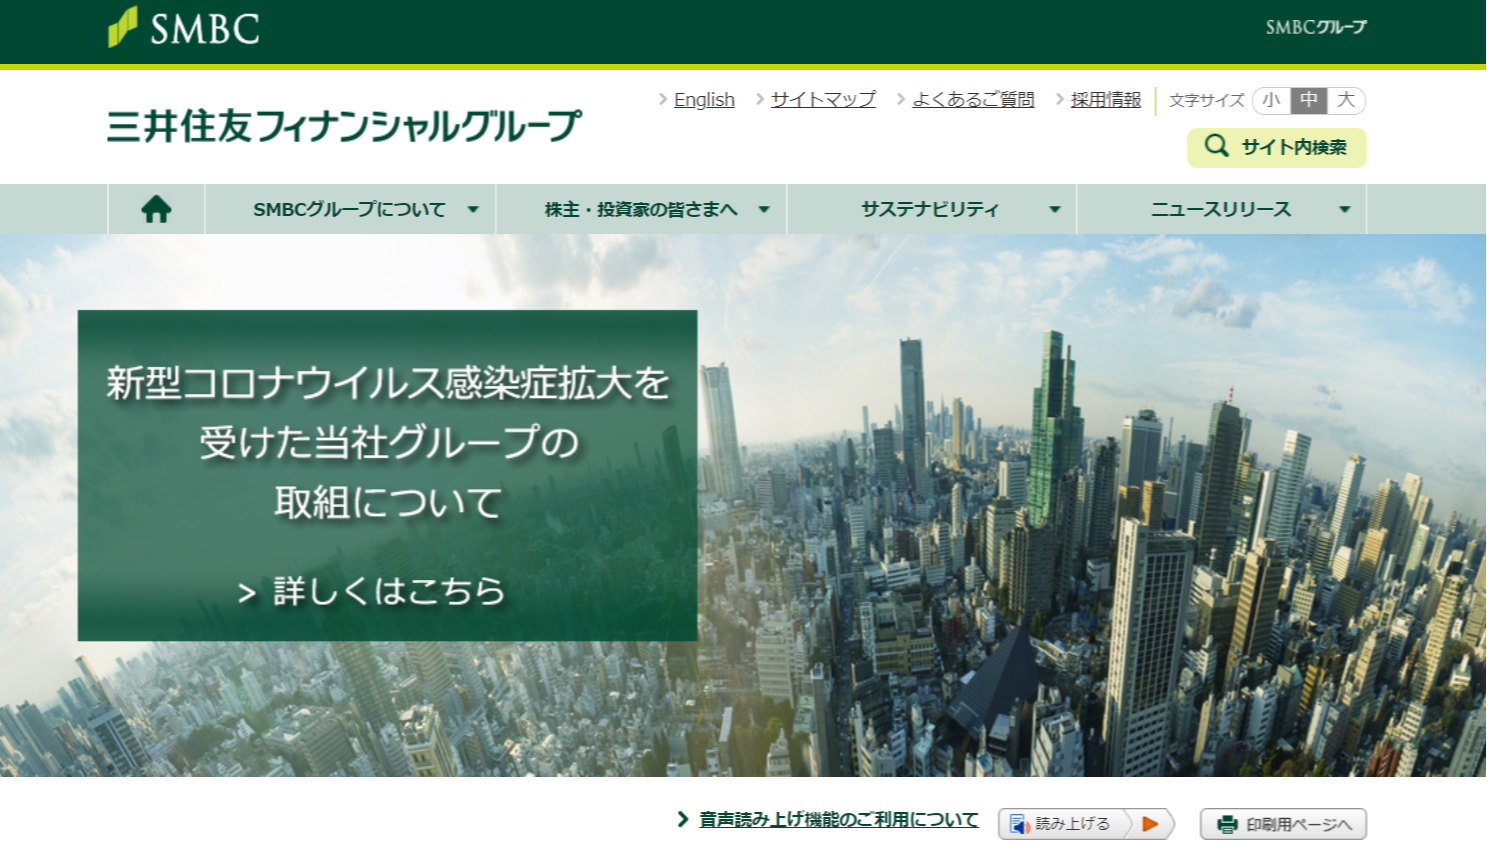This screenshot has width=1487, height=865.
Task: Open the 採用情報 recruitment link
Action: 1105,100
